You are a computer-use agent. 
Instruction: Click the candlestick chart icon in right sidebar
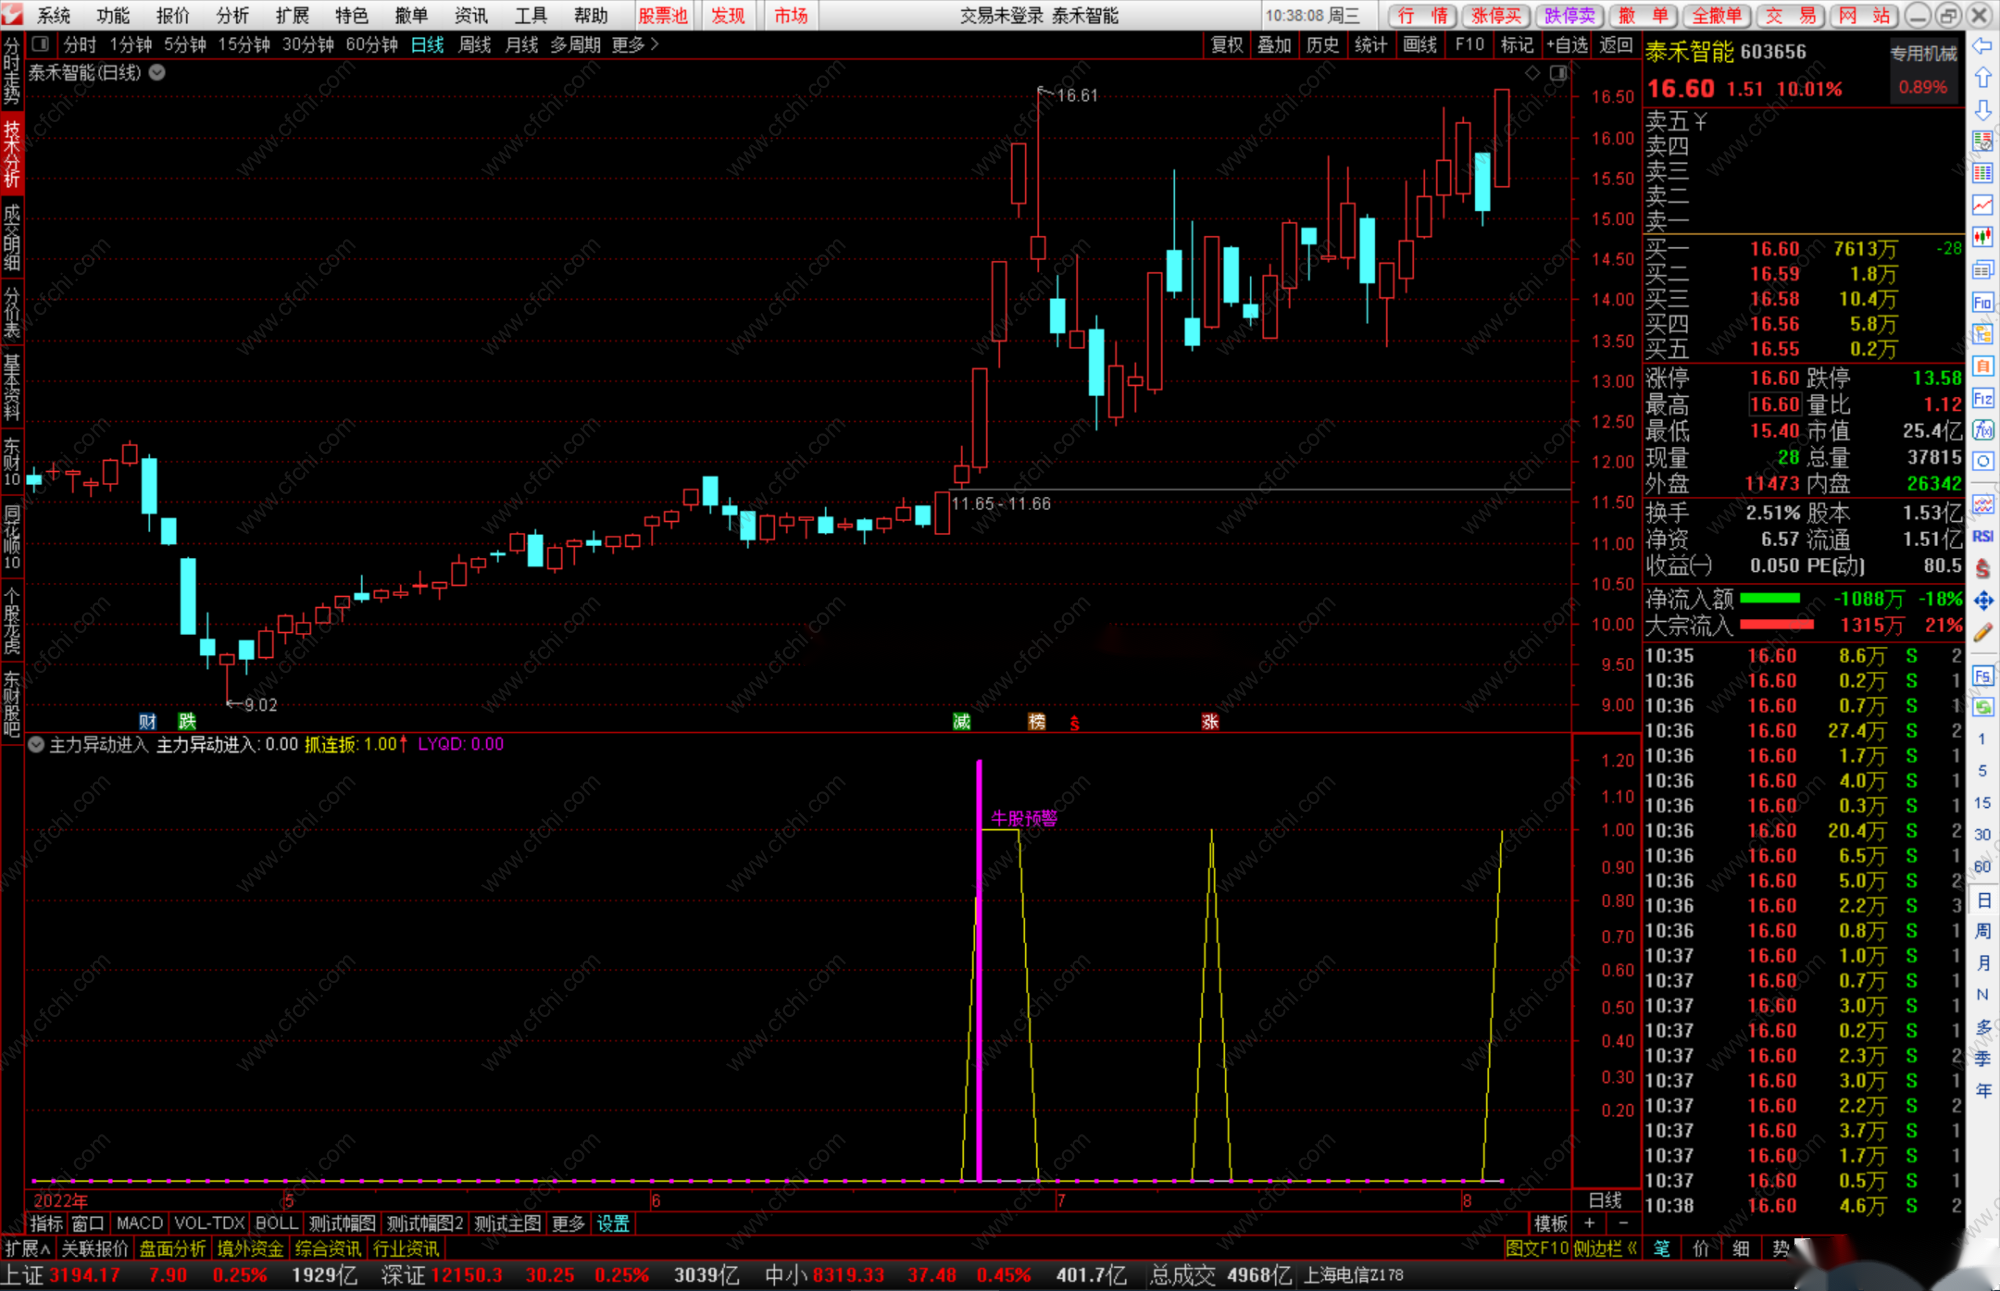(x=1983, y=237)
